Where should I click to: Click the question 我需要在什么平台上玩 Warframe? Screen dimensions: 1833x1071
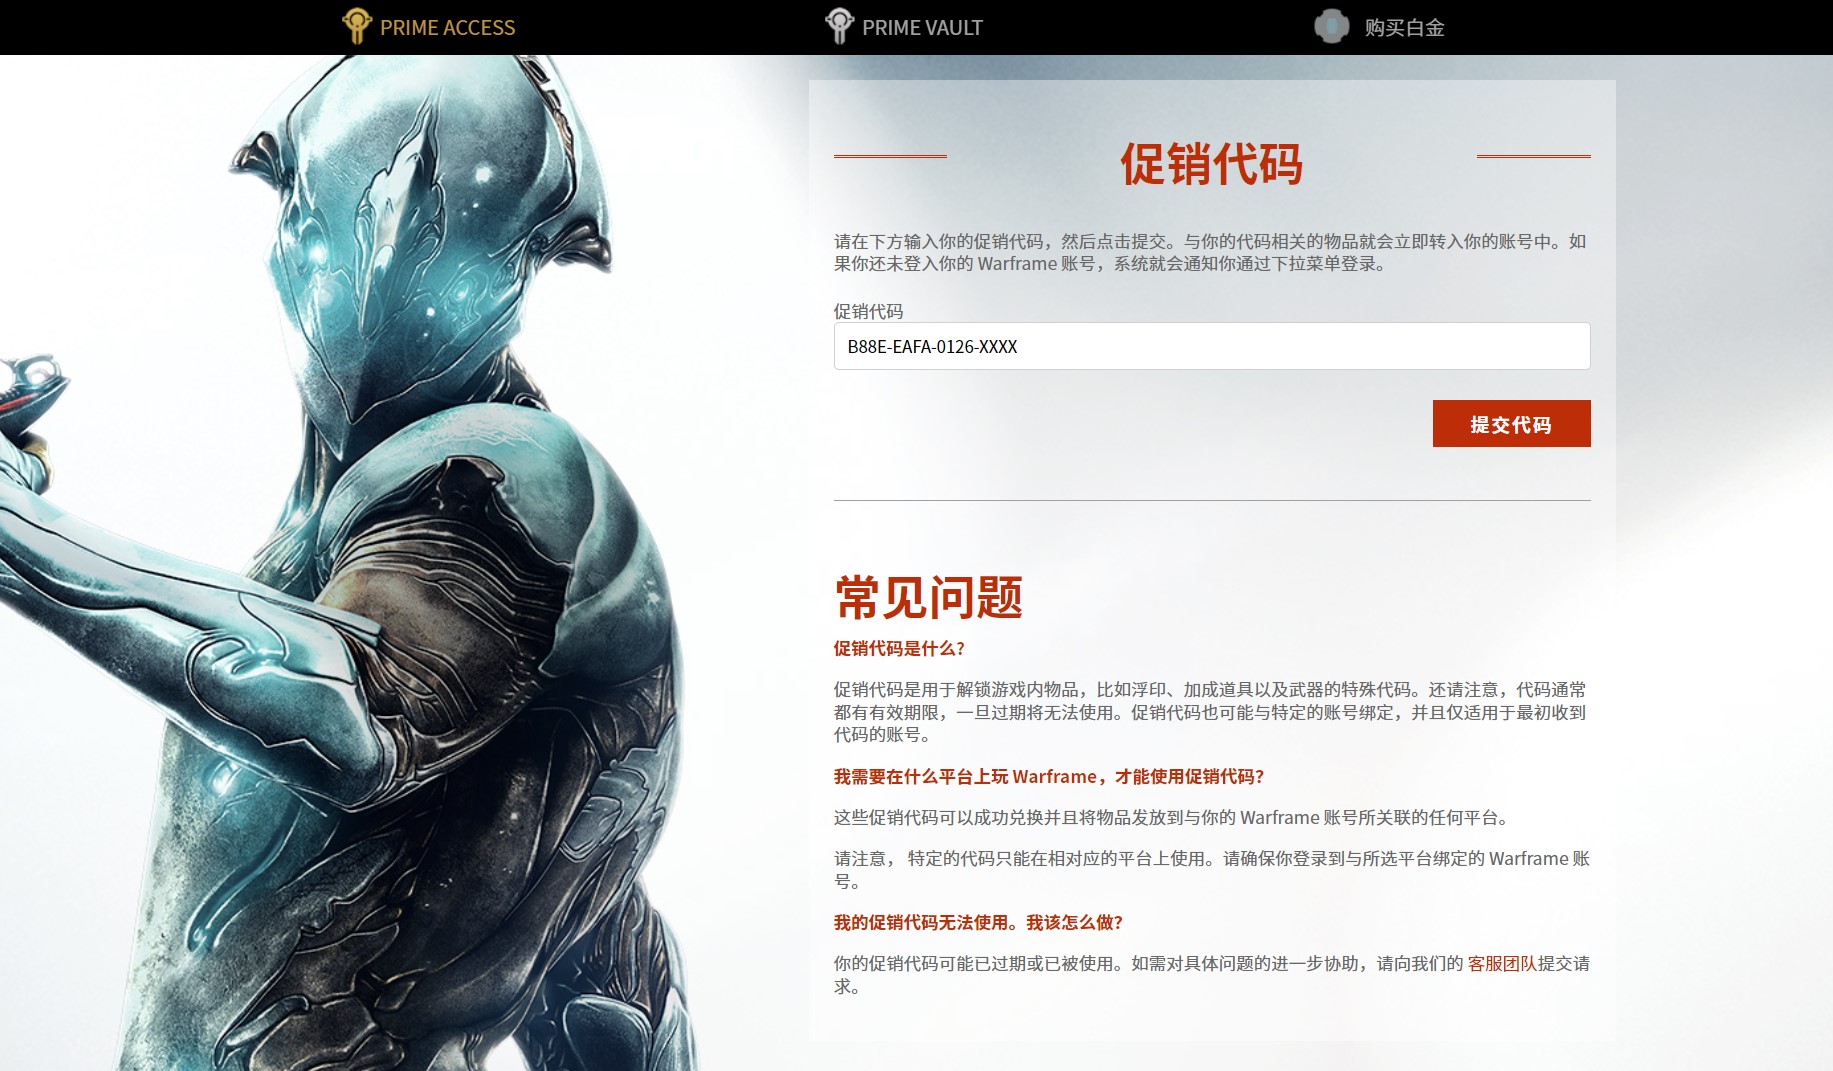point(1049,776)
